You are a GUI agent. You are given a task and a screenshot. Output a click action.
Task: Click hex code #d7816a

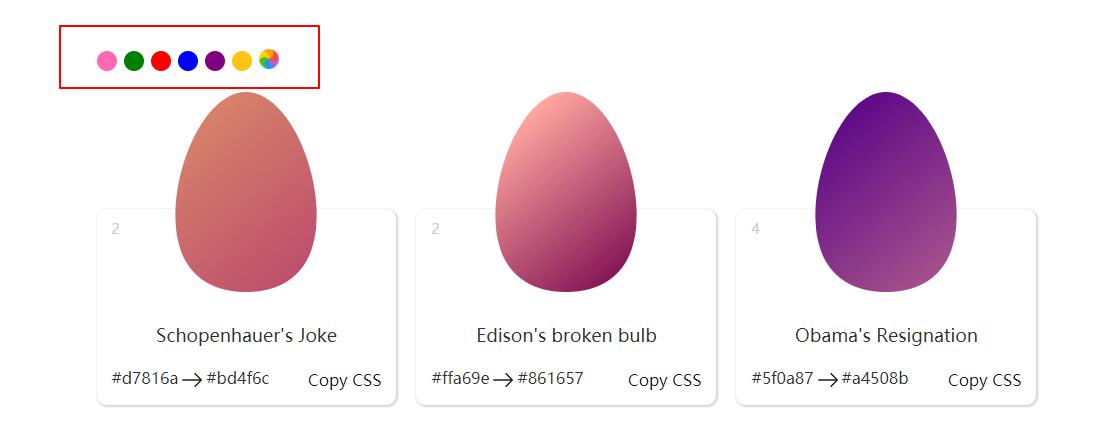pyautogui.click(x=144, y=378)
